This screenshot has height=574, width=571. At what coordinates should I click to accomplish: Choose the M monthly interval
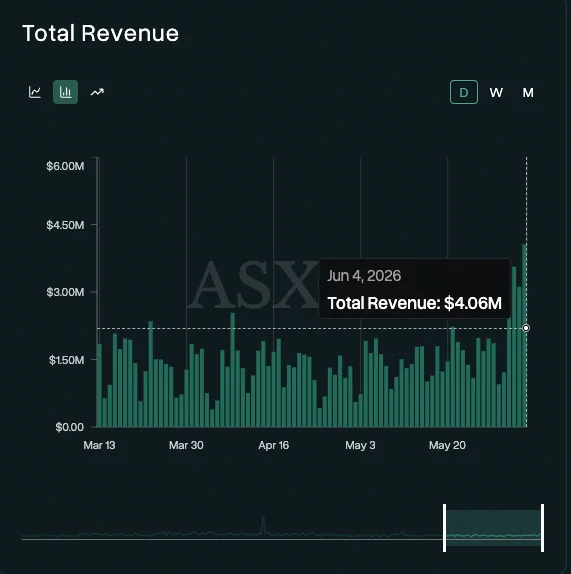[x=528, y=92]
